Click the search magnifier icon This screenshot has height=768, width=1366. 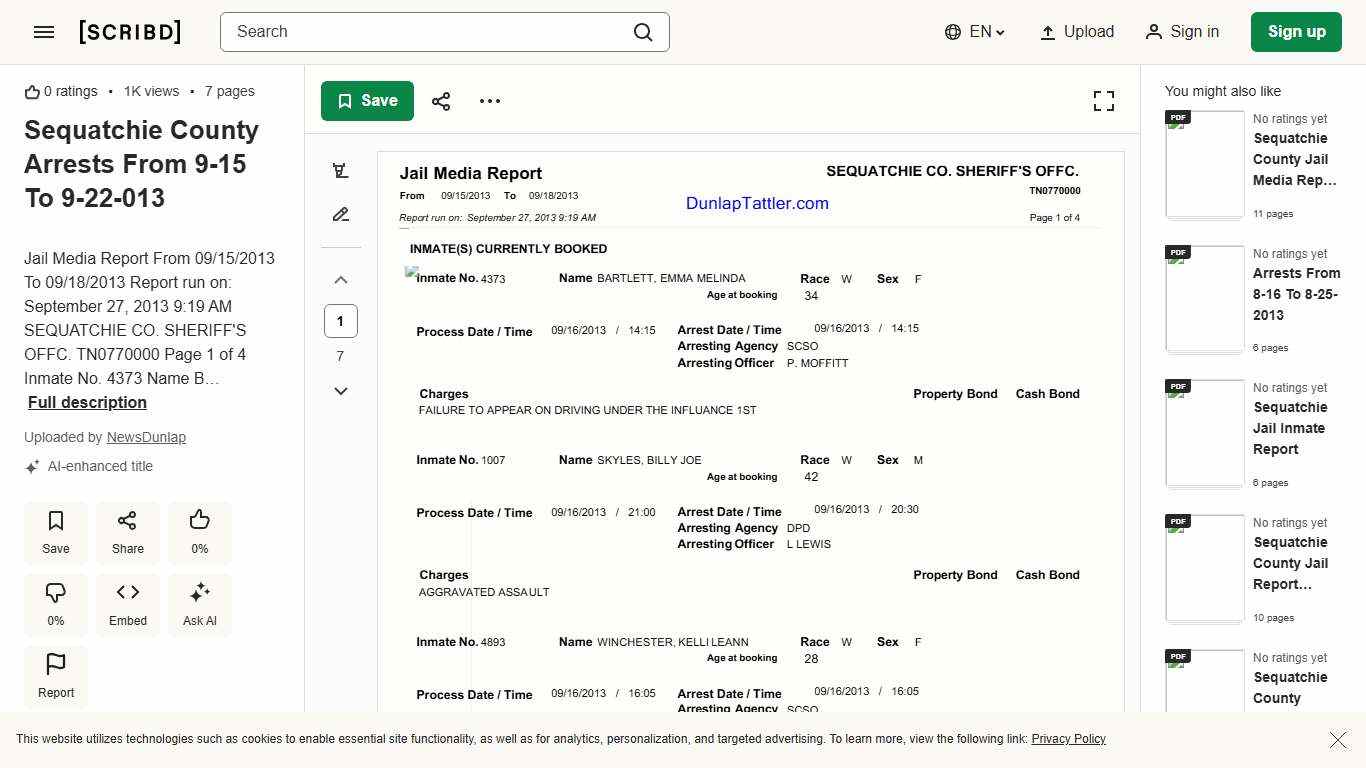click(x=643, y=32)
